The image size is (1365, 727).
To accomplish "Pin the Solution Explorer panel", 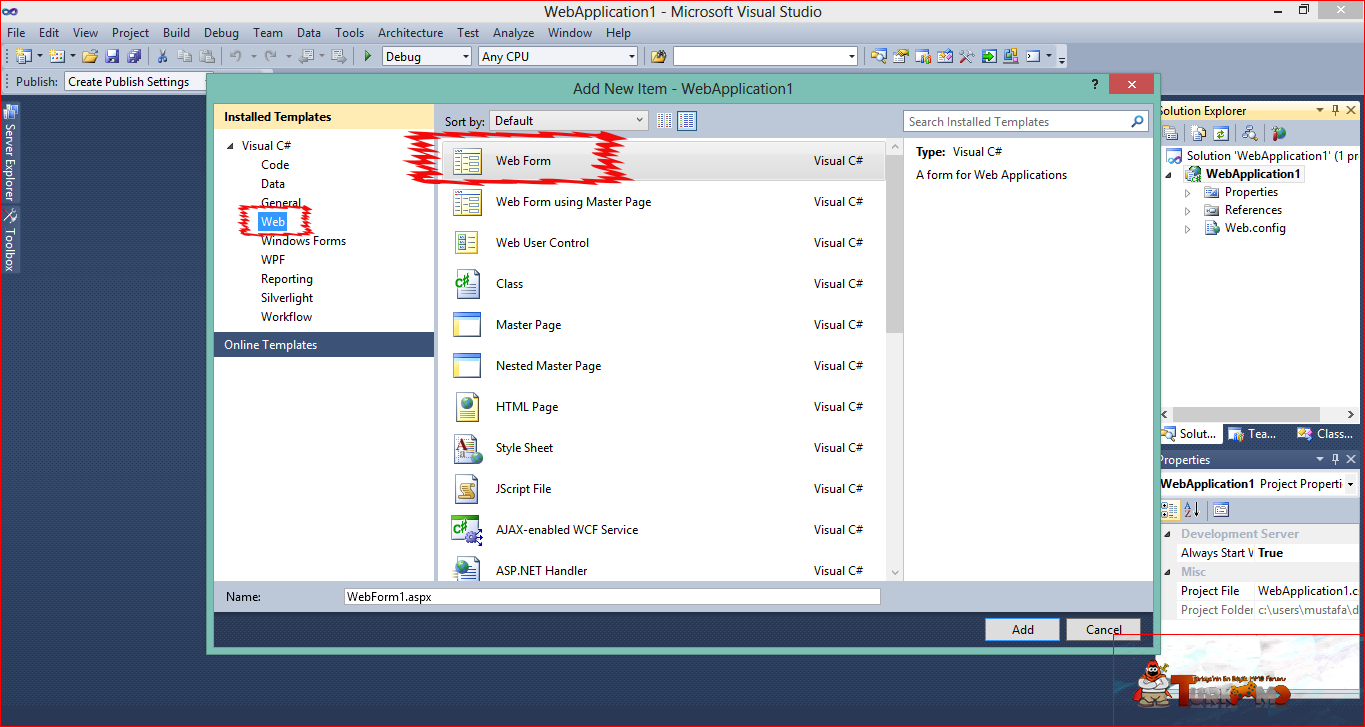I will pyautogui.click(x=1336, y=110).
